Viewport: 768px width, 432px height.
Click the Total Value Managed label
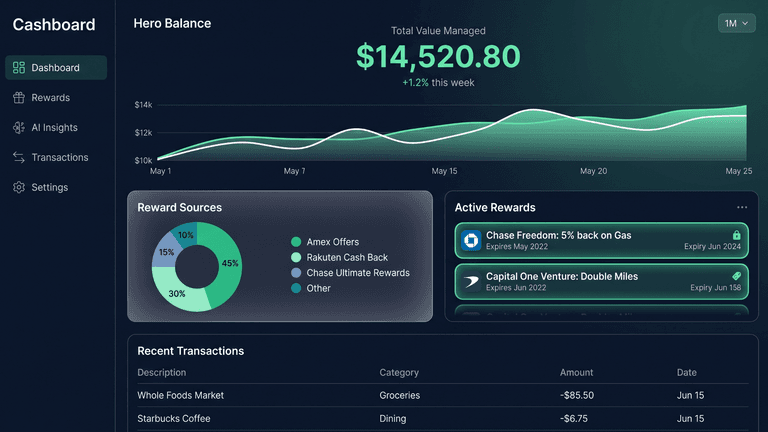point(438,30)
